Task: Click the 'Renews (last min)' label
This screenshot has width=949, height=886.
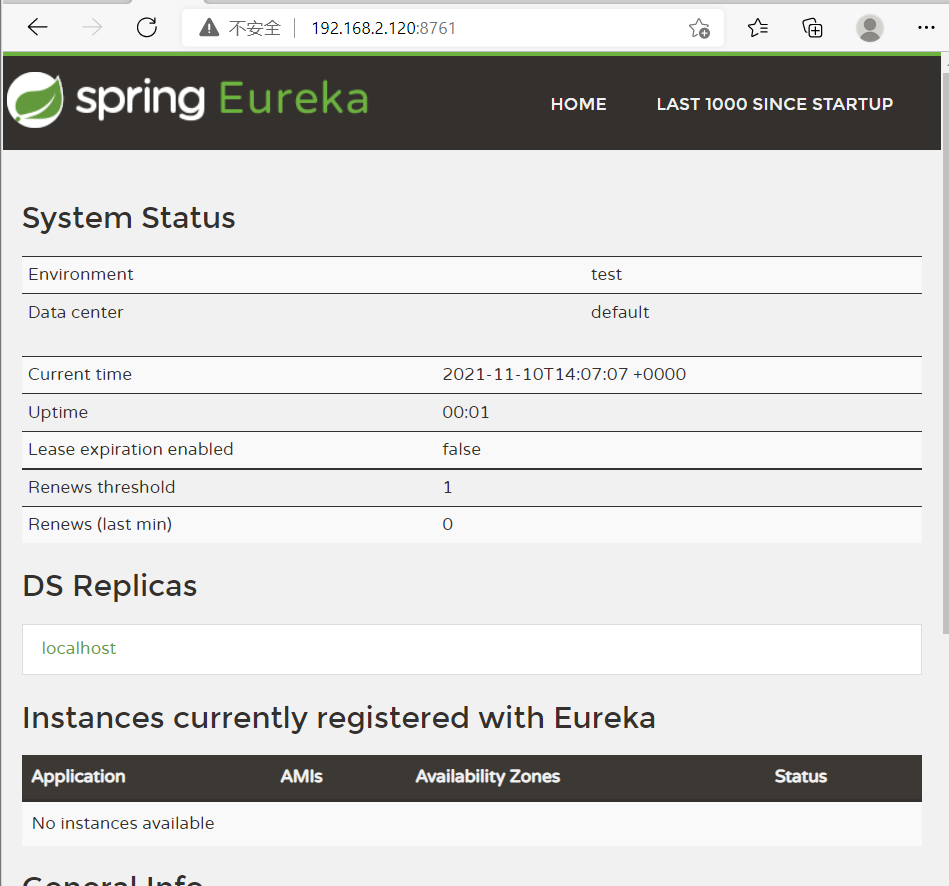Action: click(x=100, y=524)
